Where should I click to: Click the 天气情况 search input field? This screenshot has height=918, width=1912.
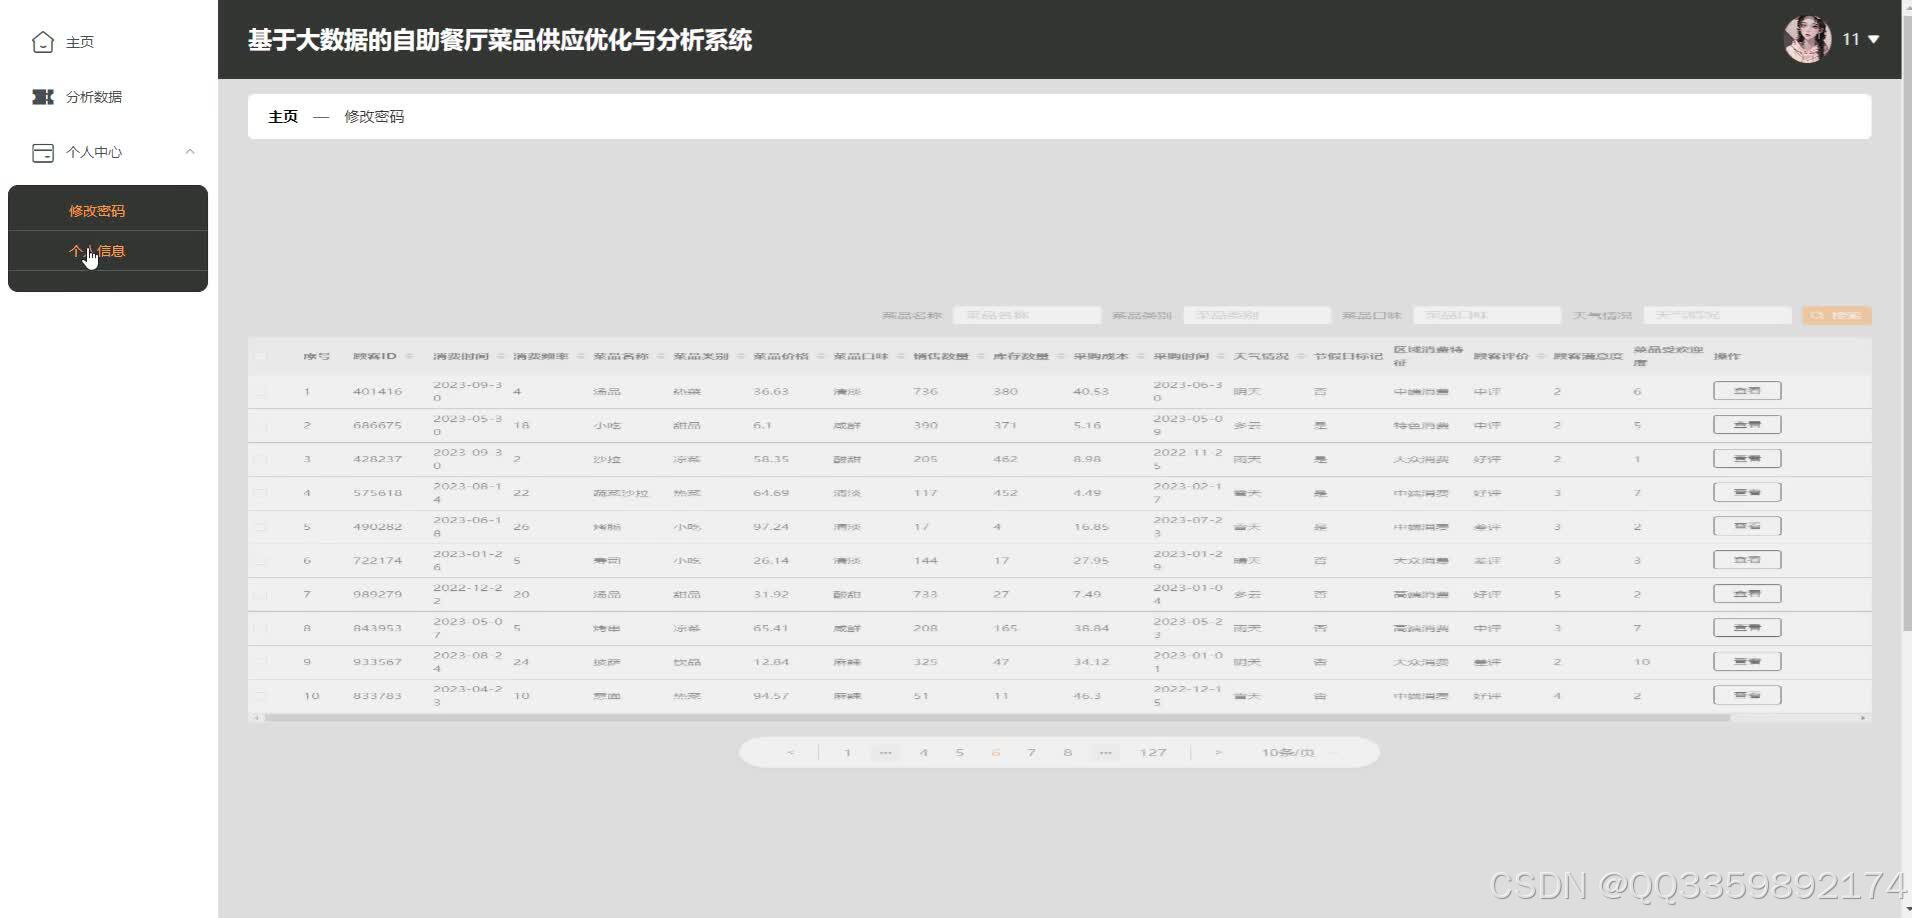(1717, 315)
